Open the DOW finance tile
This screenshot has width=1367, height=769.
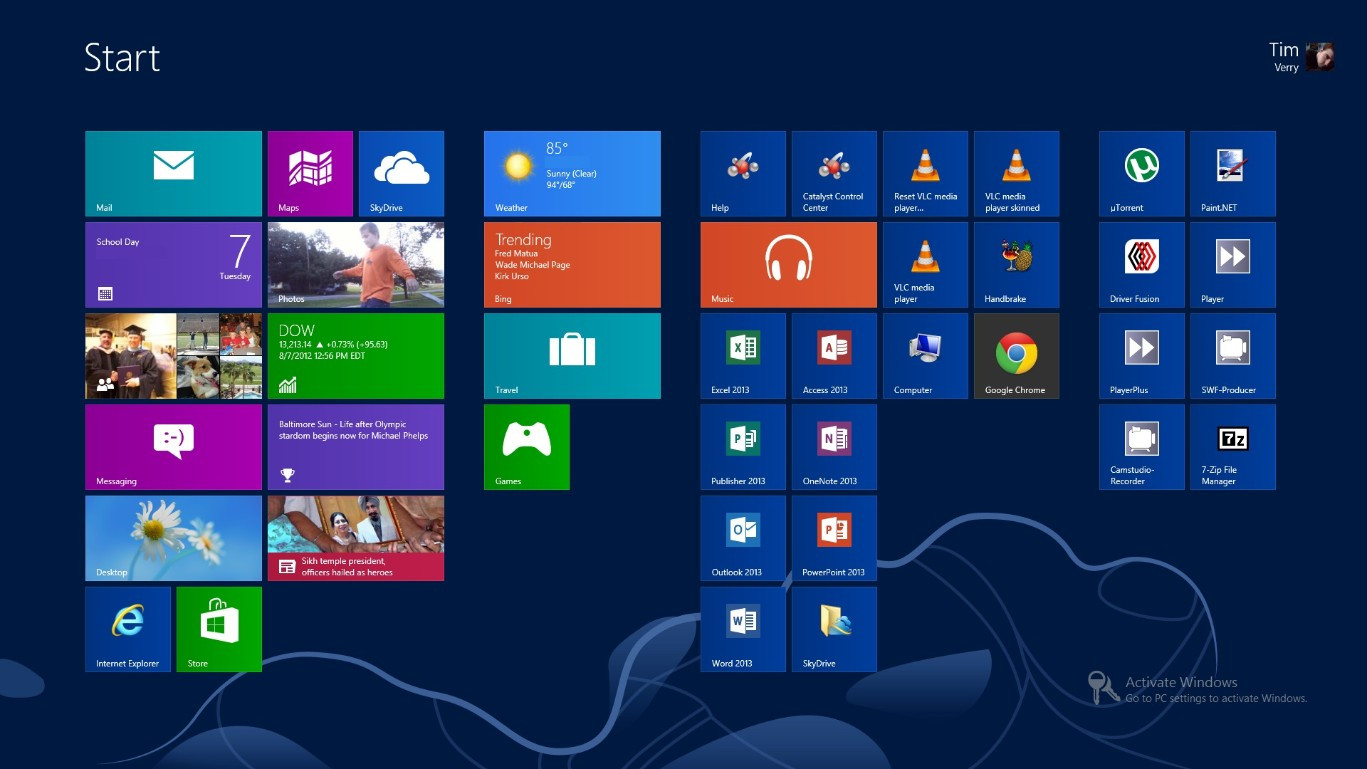coord(355,355)
